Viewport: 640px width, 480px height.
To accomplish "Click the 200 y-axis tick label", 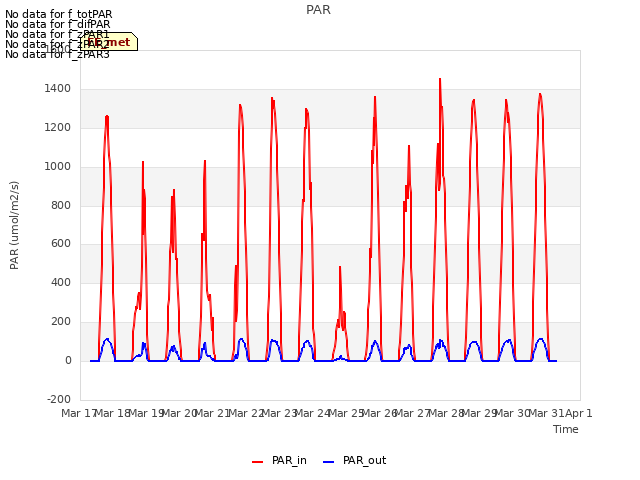I will pyautogui.click(x=61, y=322).
